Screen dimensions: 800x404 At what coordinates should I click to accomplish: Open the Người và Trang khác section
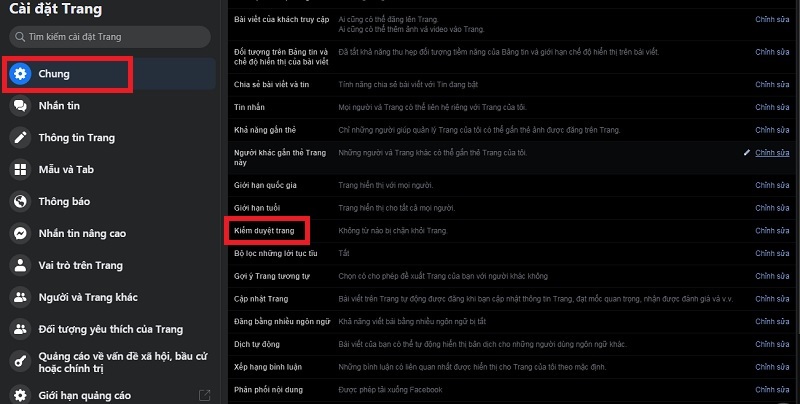pyautogui.click(x=88, y=297)
